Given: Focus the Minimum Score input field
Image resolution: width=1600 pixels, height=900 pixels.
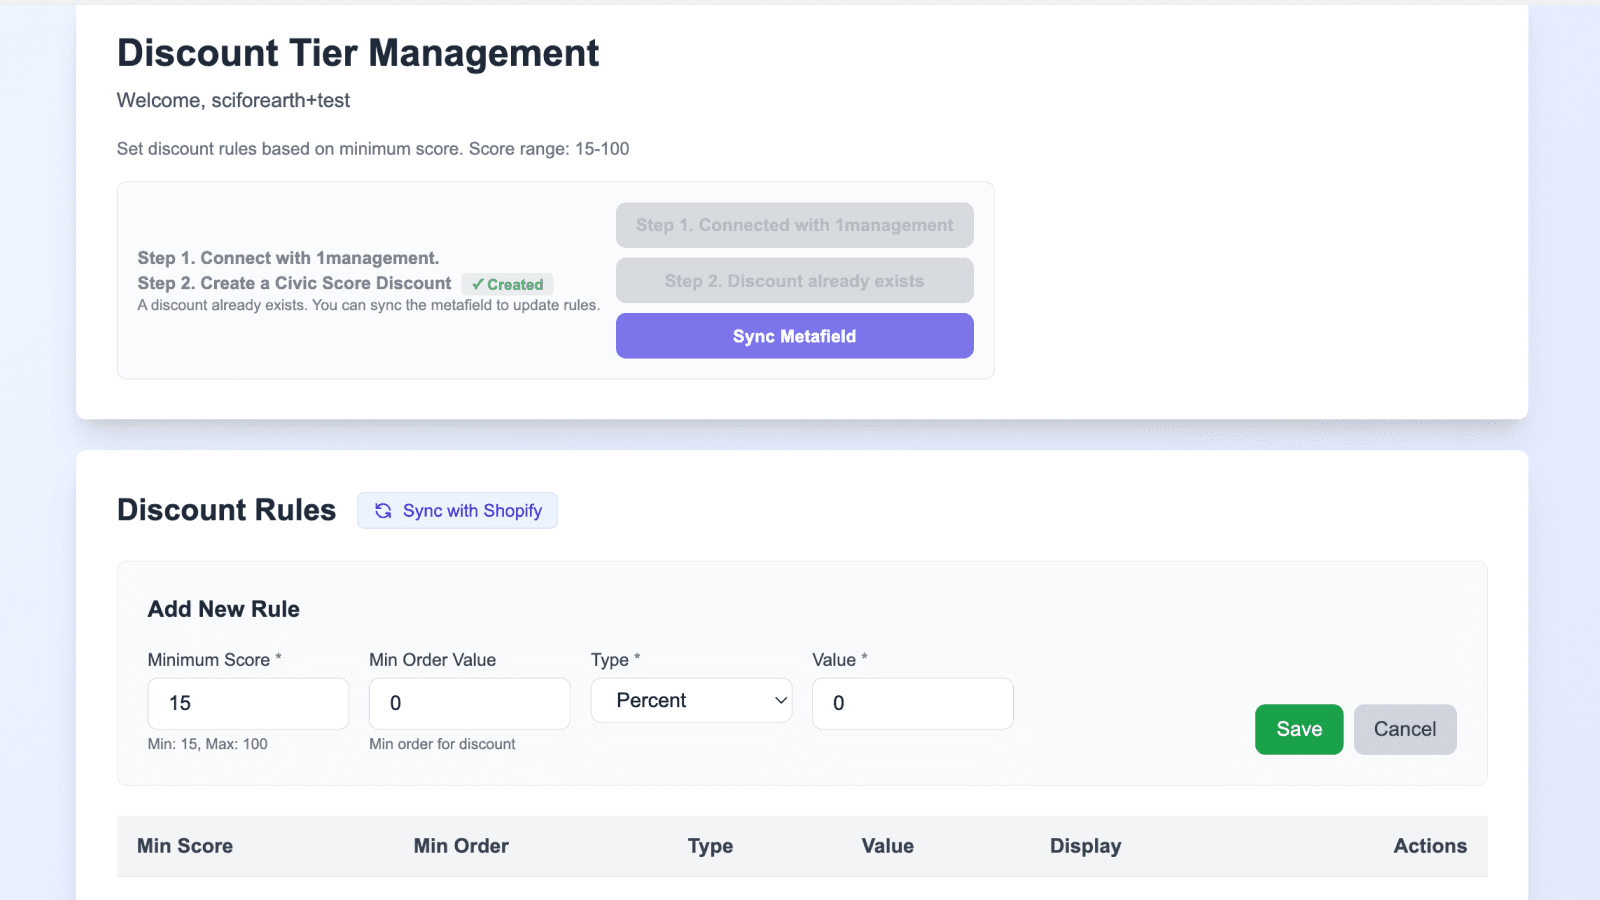Looking at the screenshot, I should (248, 704).
